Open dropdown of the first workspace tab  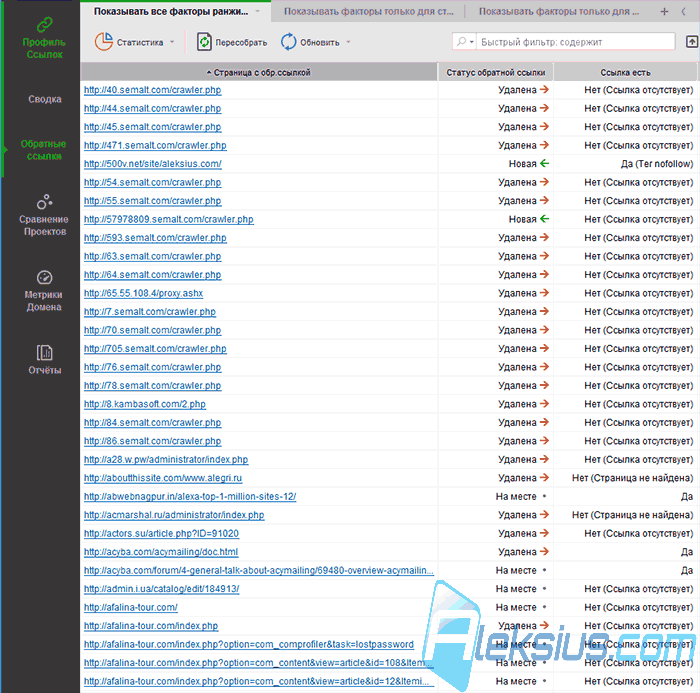click(x=257, y=12)
